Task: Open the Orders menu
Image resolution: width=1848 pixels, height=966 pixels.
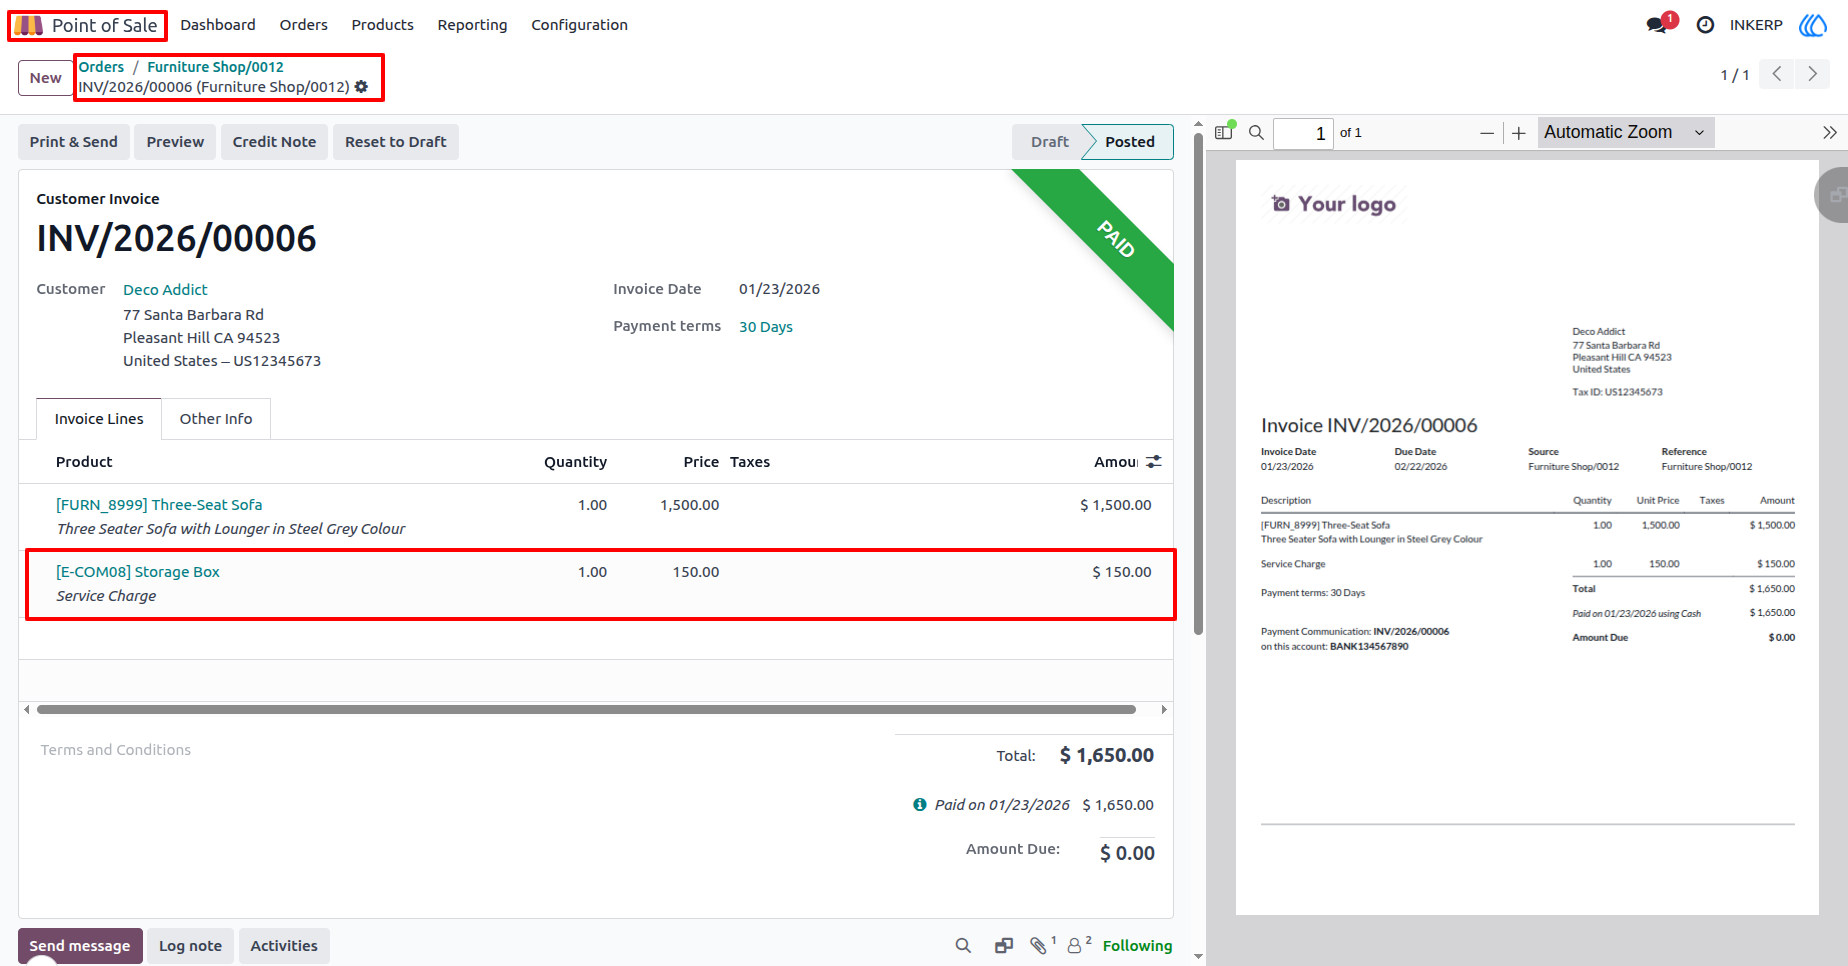Action: pos(304,25)
